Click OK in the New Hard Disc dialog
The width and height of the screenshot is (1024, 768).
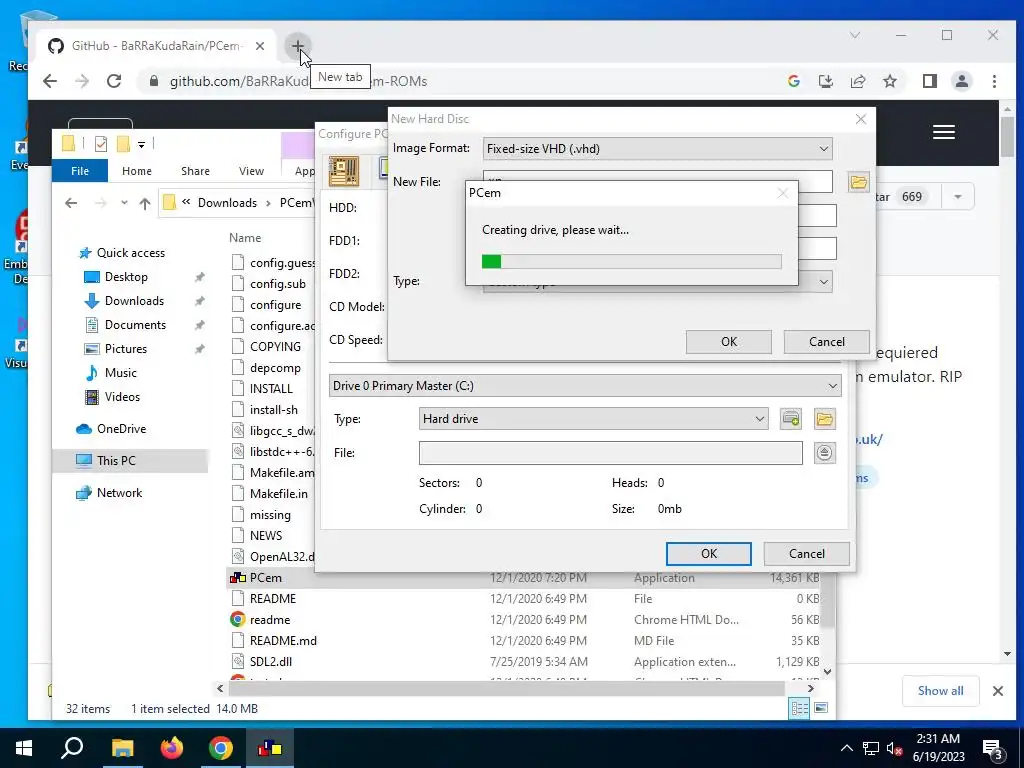tap(729, 342)
